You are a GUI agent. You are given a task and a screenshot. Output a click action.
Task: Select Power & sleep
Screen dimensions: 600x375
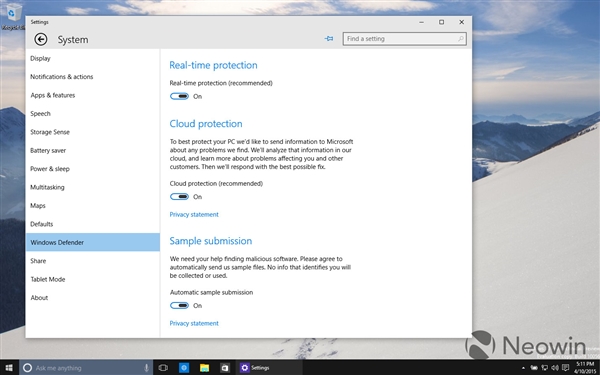tap(93, 169)
